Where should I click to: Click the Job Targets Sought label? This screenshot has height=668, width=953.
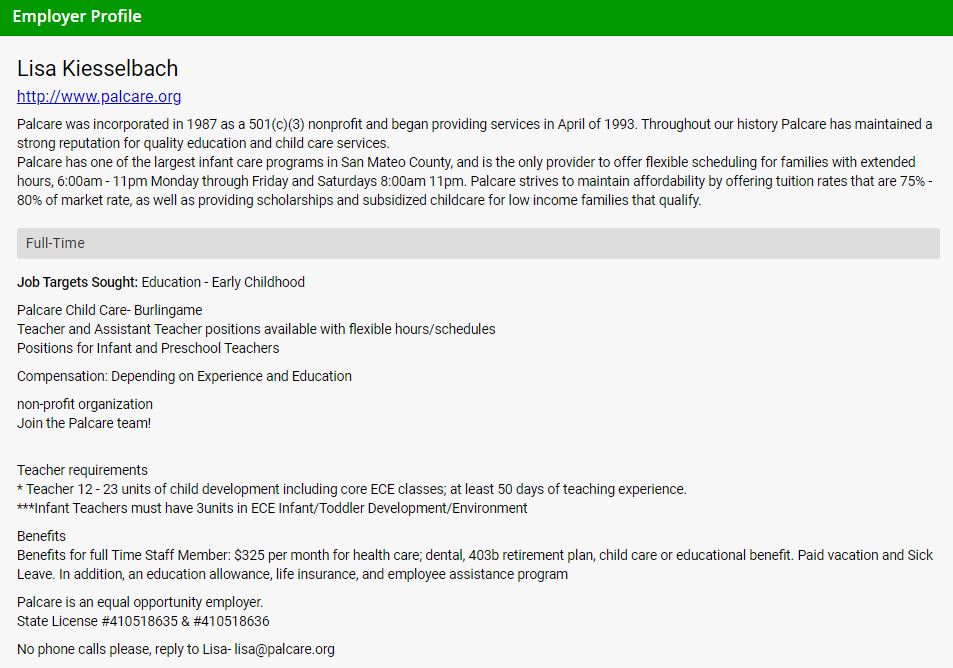77,282
